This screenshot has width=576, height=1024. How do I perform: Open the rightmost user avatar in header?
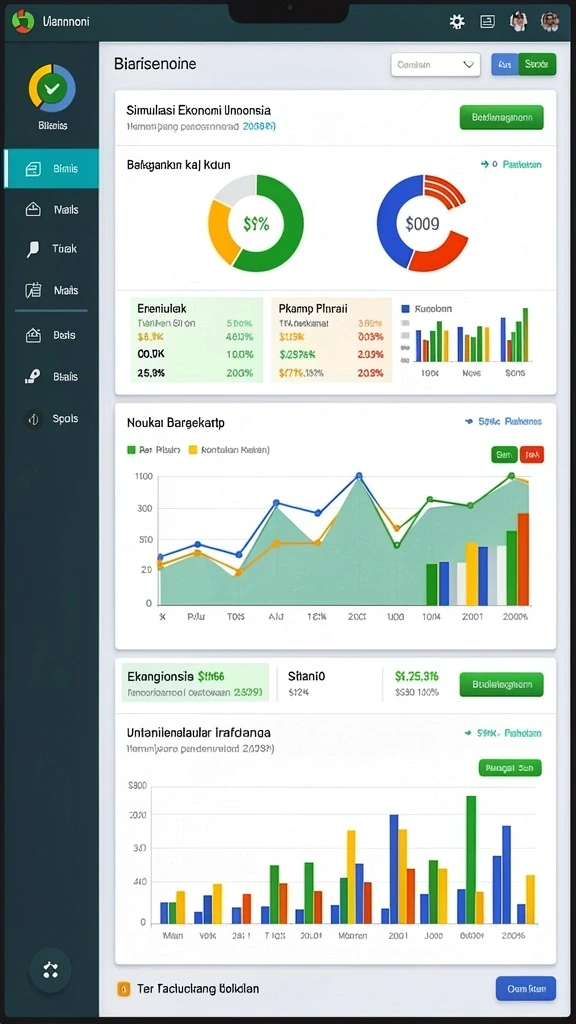click(x=550, y=22)
